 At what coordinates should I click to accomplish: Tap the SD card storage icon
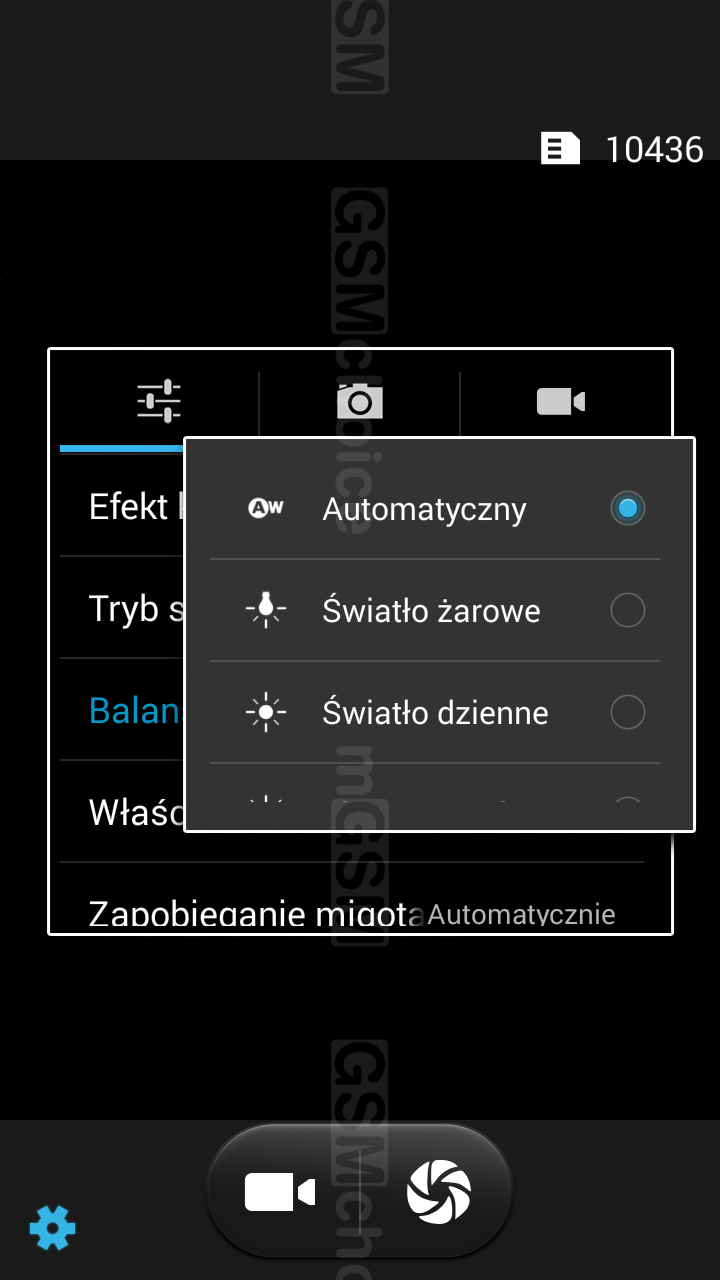pos(560,148)
